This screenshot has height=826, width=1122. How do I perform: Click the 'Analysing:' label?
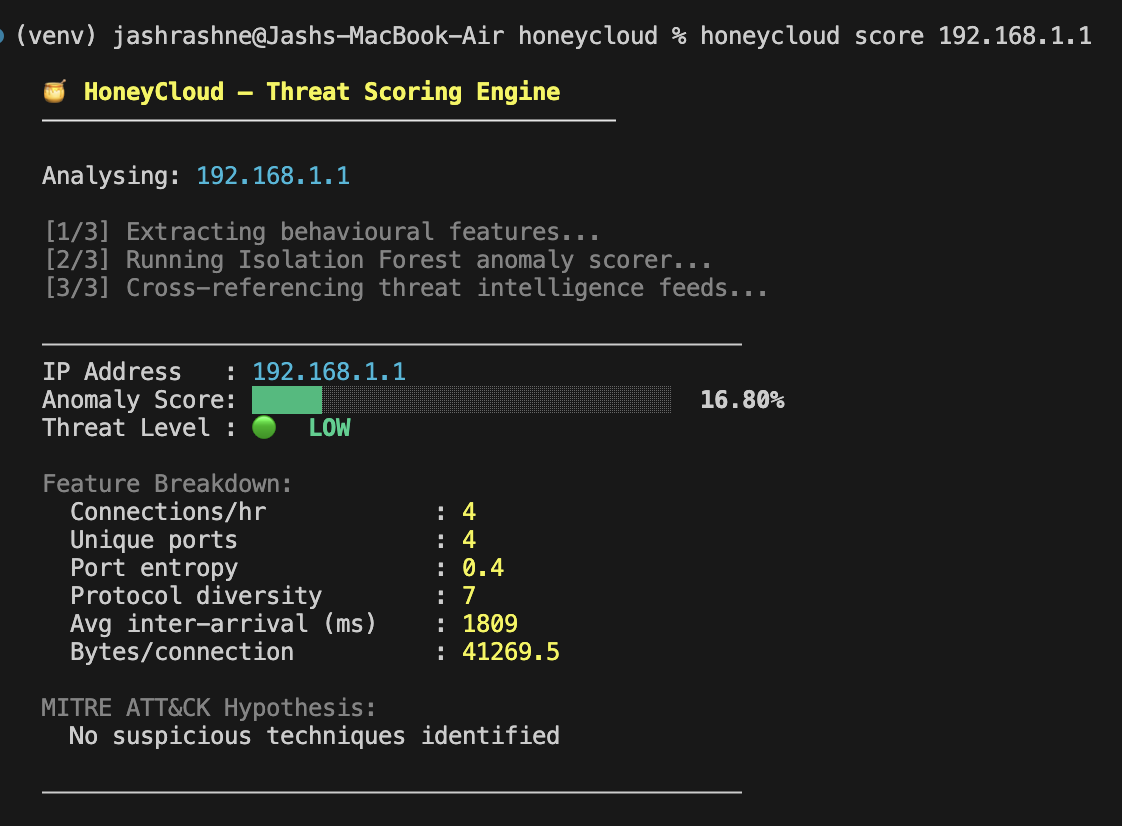coord(112,175)
